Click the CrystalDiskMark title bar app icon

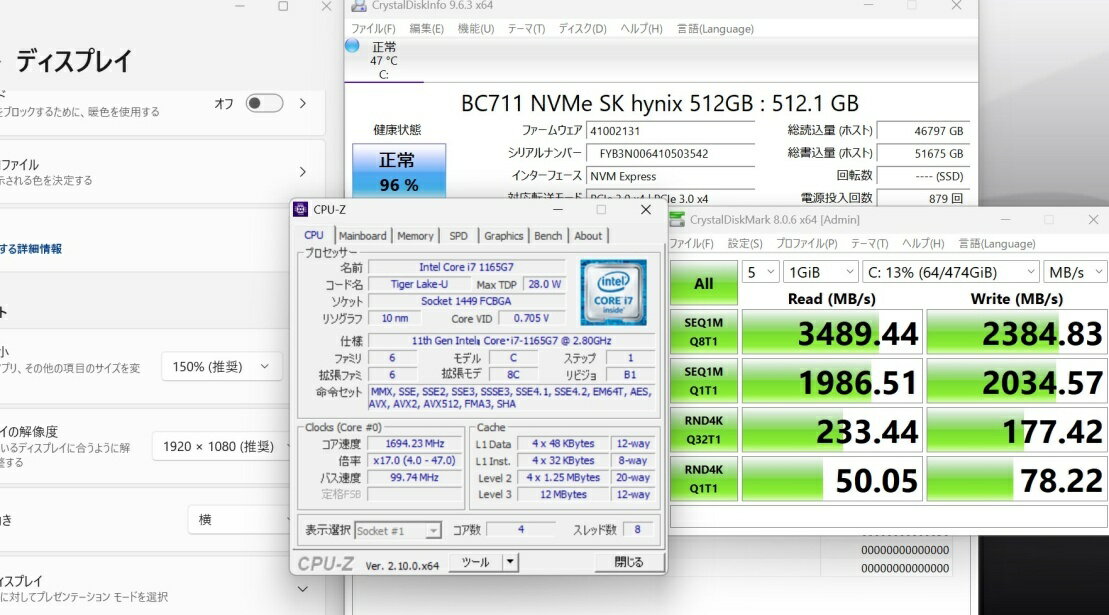(677, 219)
